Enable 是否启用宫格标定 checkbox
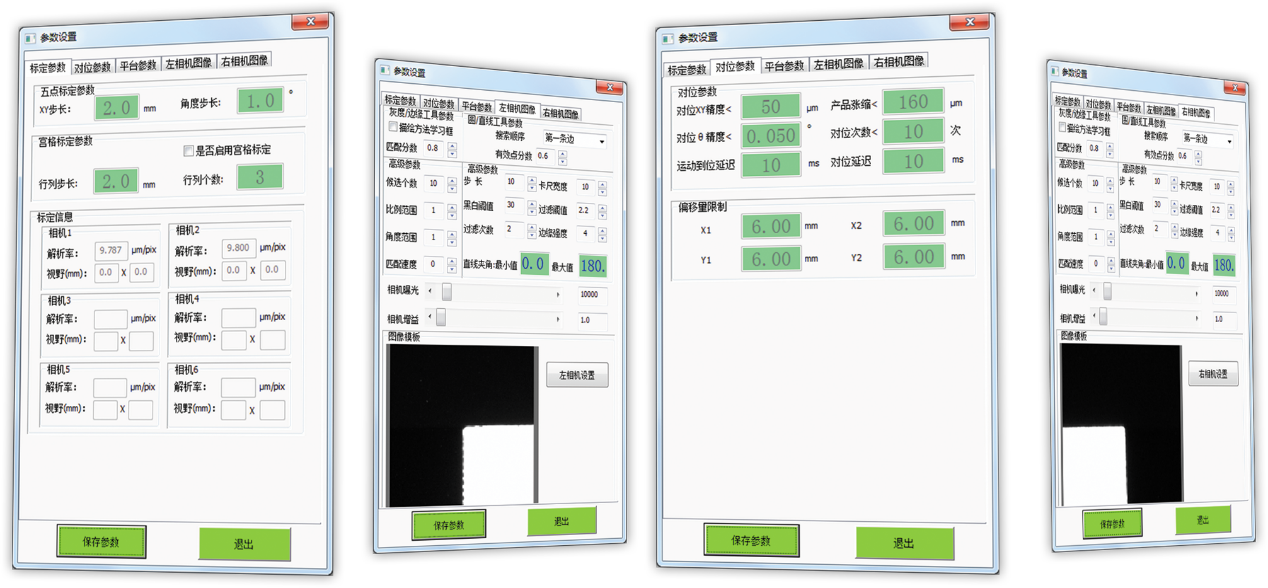Viewport: 1268px width, 588px height. point(188,151)
